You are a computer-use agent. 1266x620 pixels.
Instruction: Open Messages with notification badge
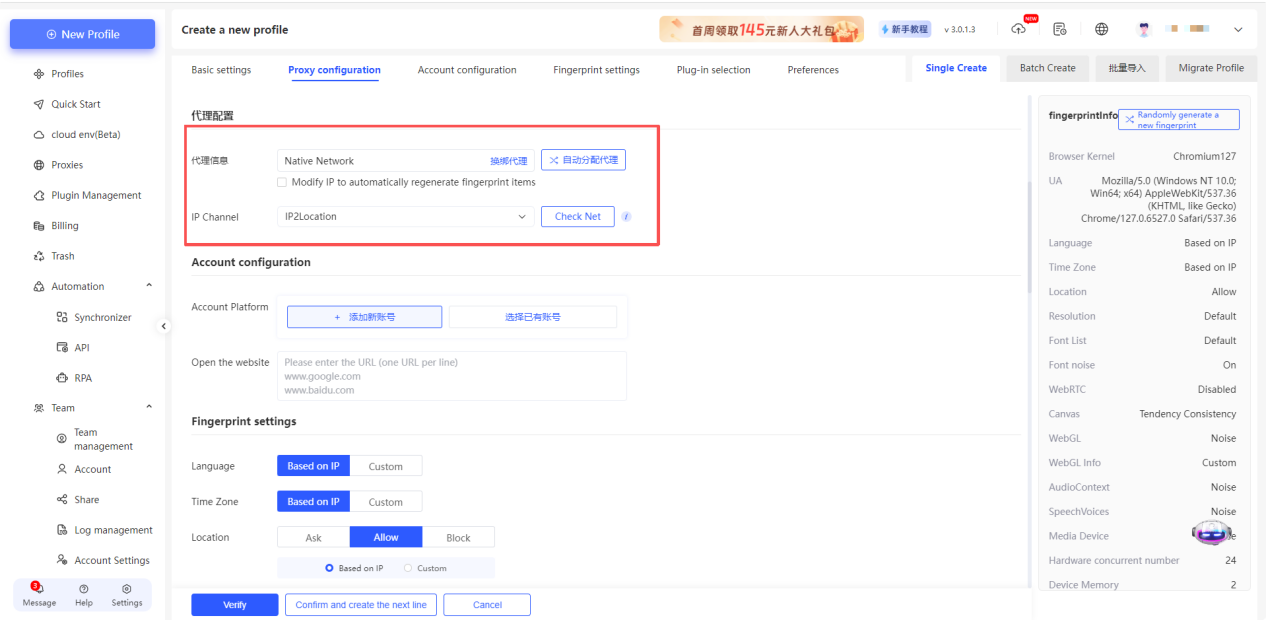coord(39,594)
